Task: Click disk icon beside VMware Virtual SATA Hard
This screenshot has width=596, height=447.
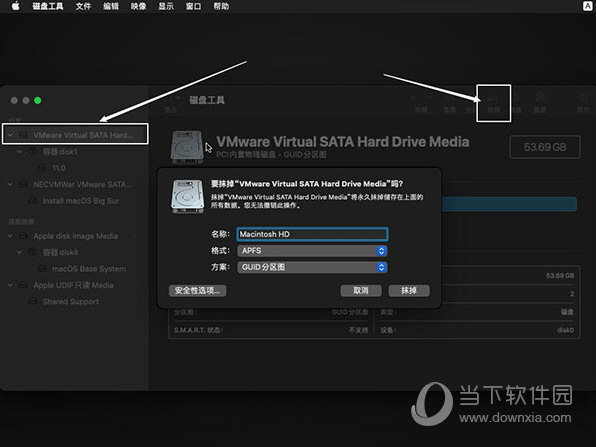Action: [24, 135]
